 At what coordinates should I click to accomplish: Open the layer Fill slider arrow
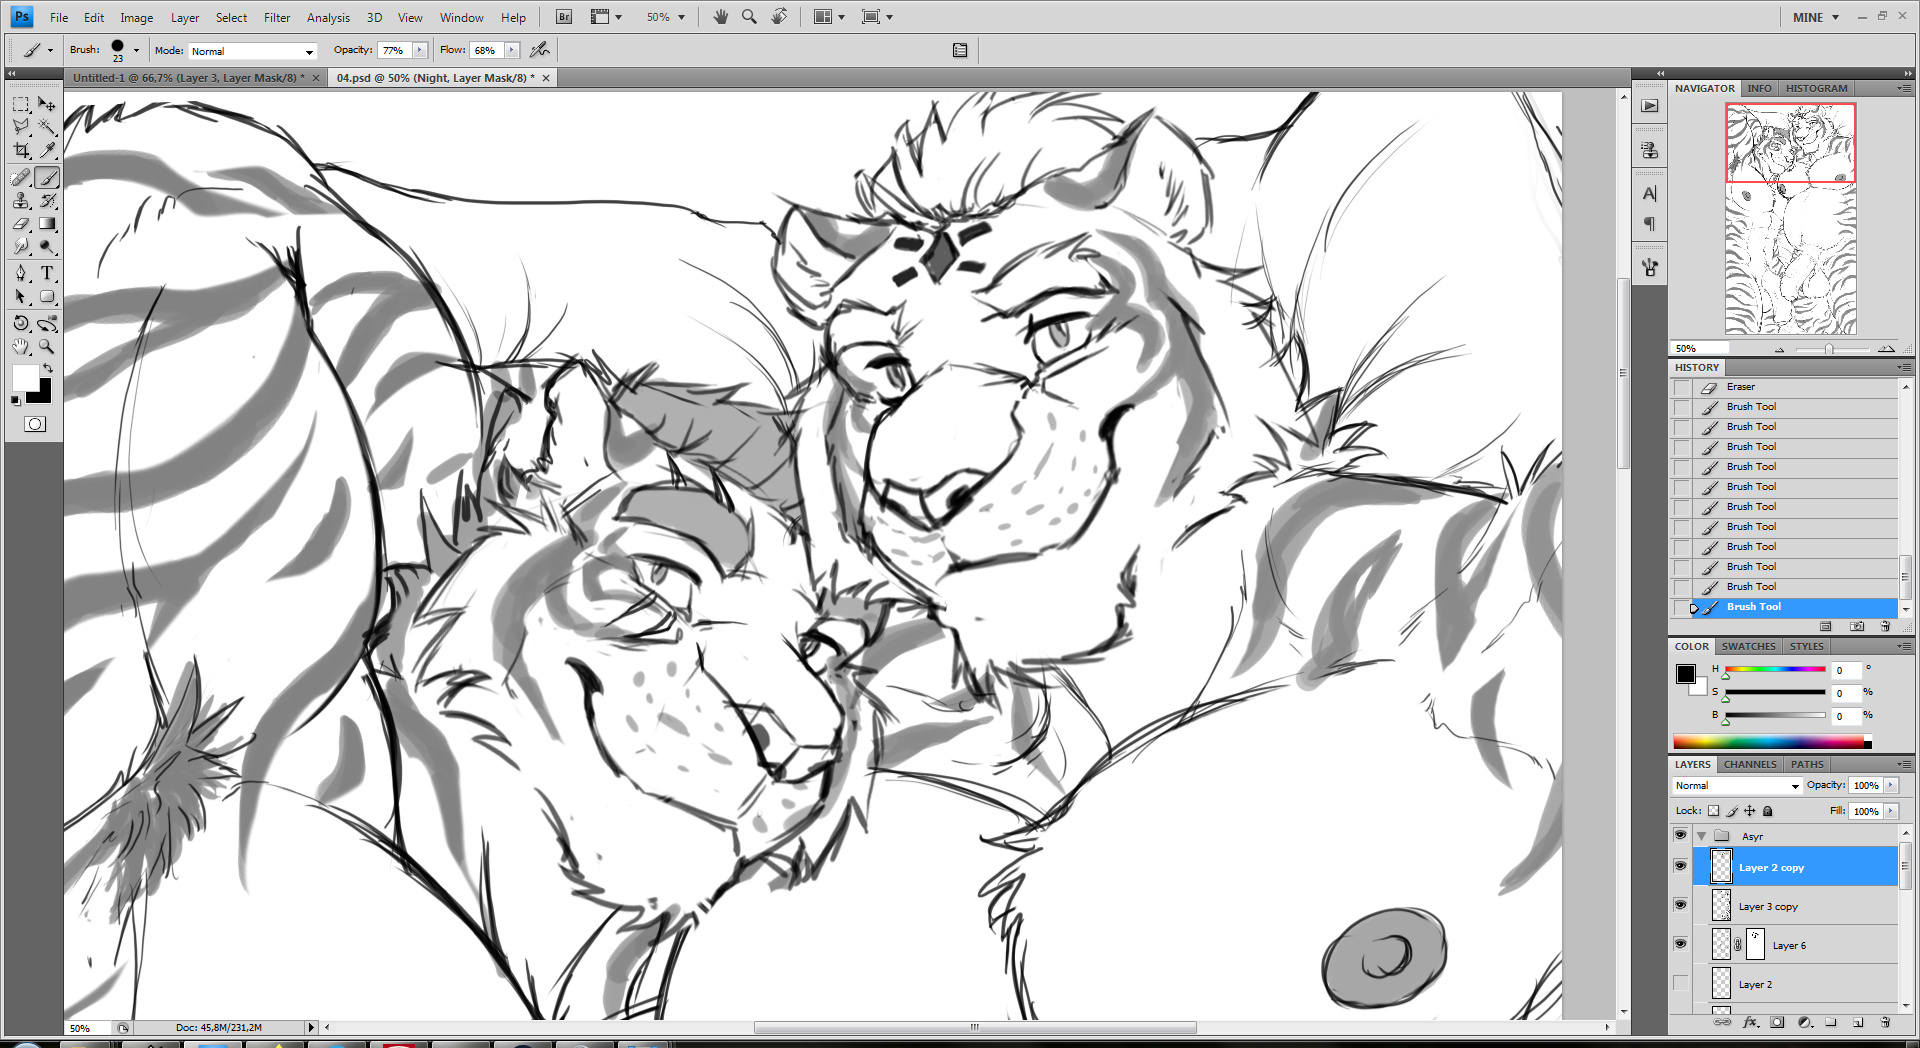[1891, 811]
